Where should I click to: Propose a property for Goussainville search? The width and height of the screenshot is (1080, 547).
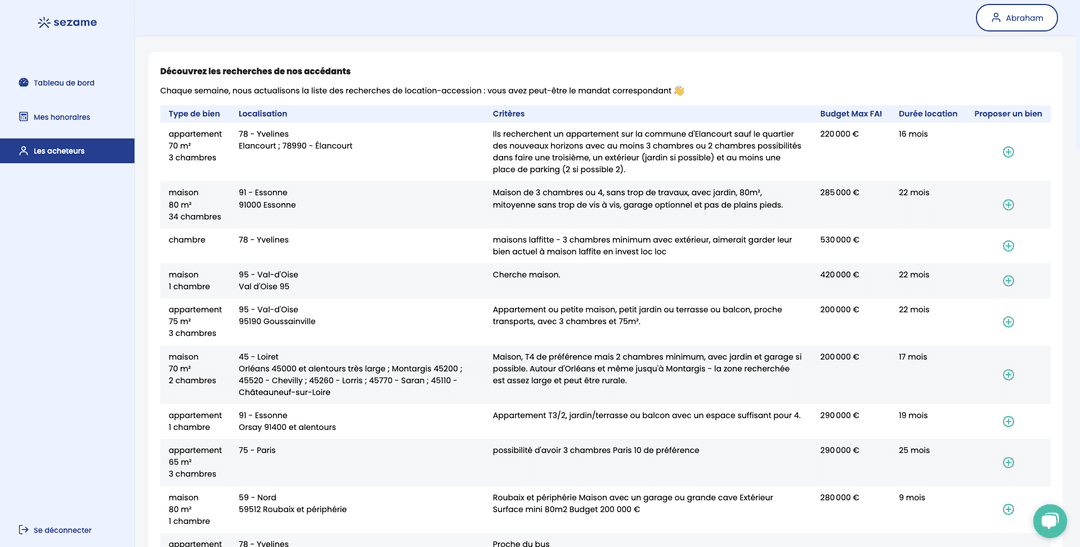pos(1008,322)
